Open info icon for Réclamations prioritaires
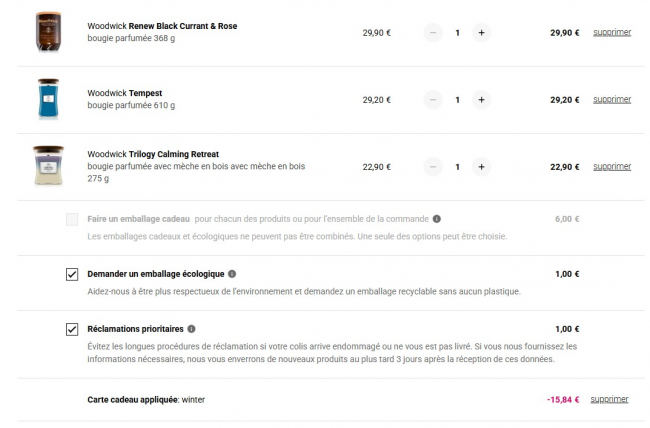The height and width of the screenshot is (428, 650). pos(191,329)
